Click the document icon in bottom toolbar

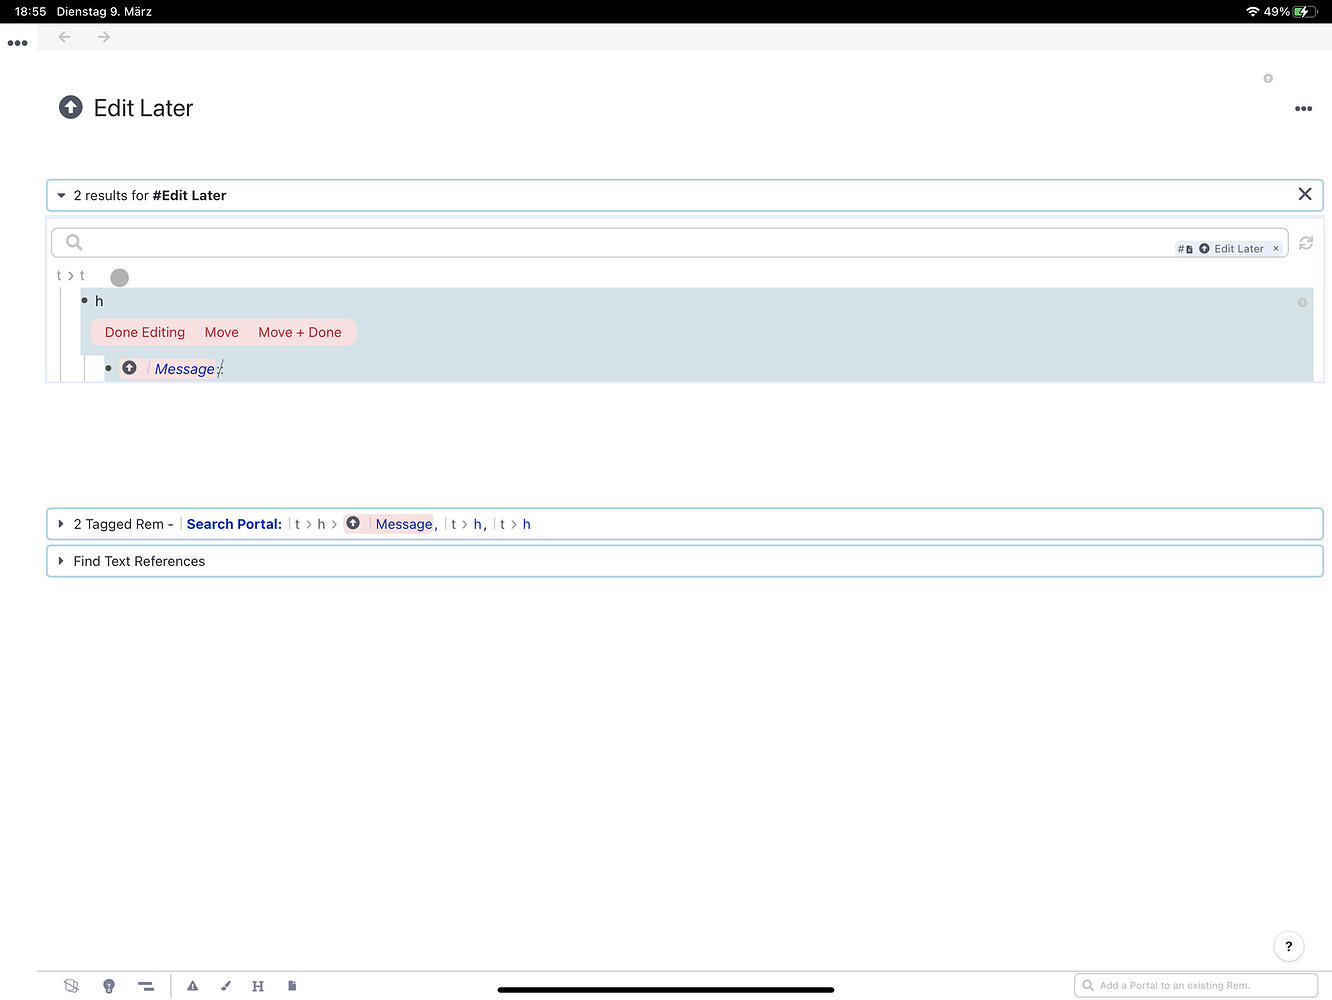point(292,986)
